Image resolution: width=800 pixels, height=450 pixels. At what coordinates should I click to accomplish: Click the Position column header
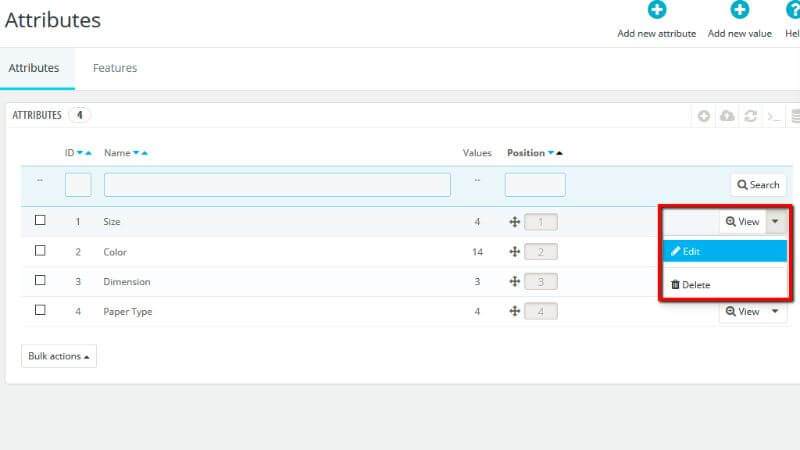point(526,153)
